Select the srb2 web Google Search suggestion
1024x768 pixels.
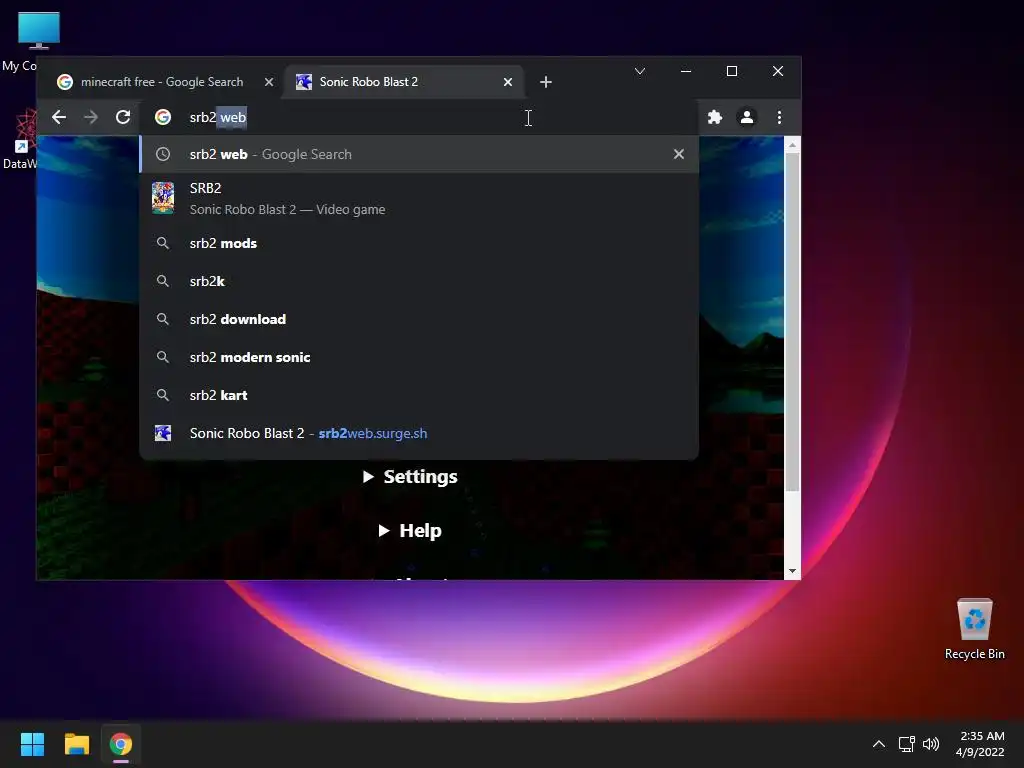point(419,154)
